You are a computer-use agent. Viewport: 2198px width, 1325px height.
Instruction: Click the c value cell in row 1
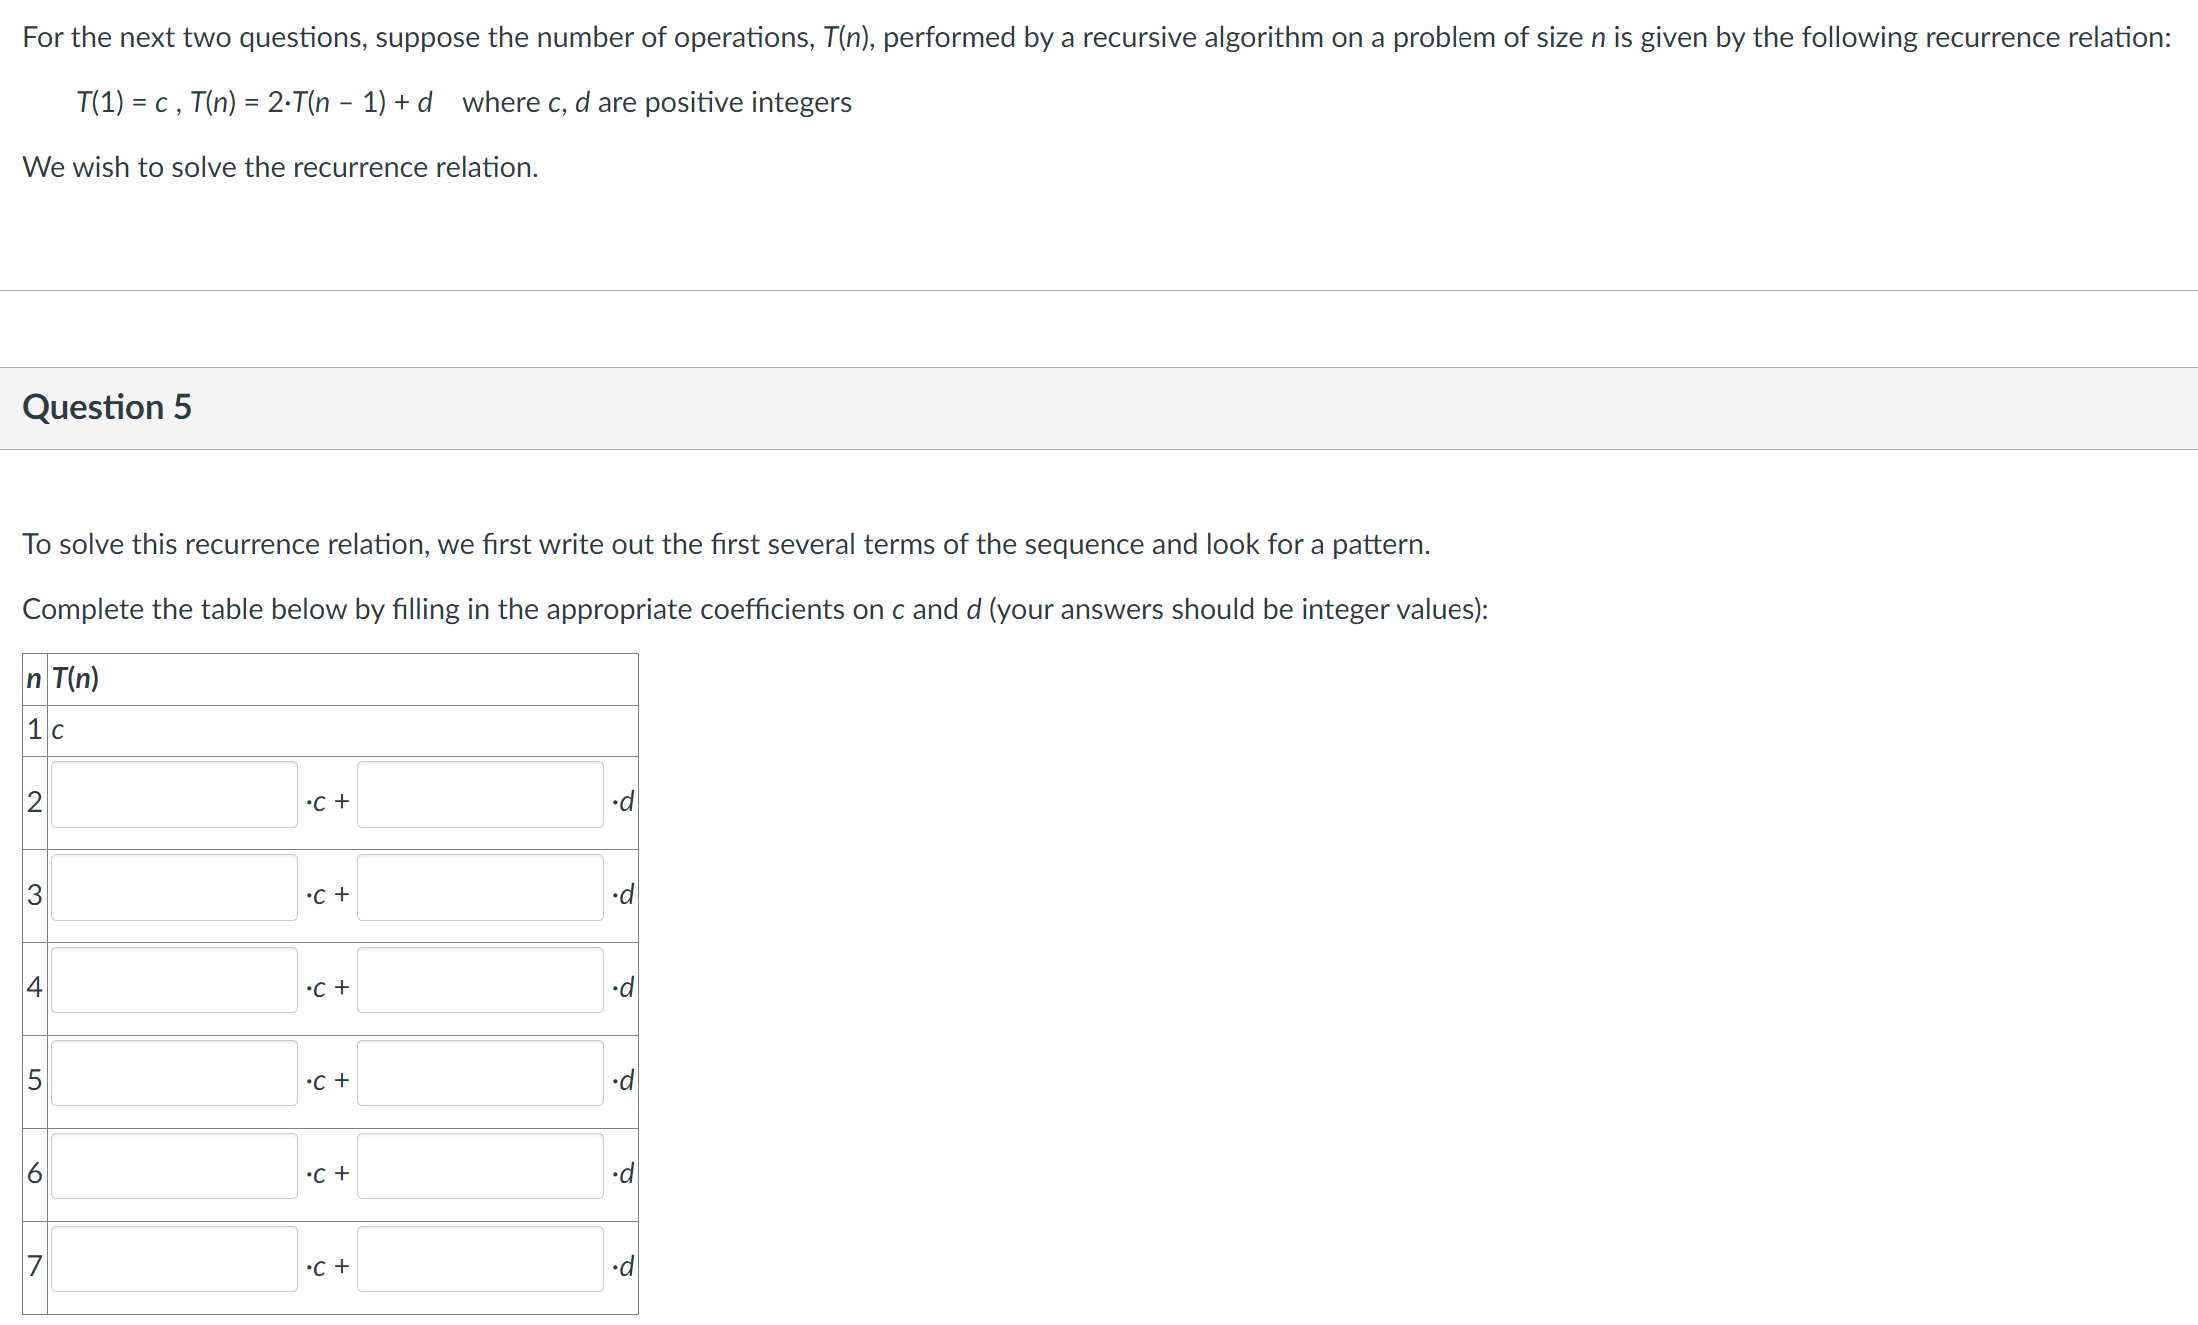click(x=58, y=731)
